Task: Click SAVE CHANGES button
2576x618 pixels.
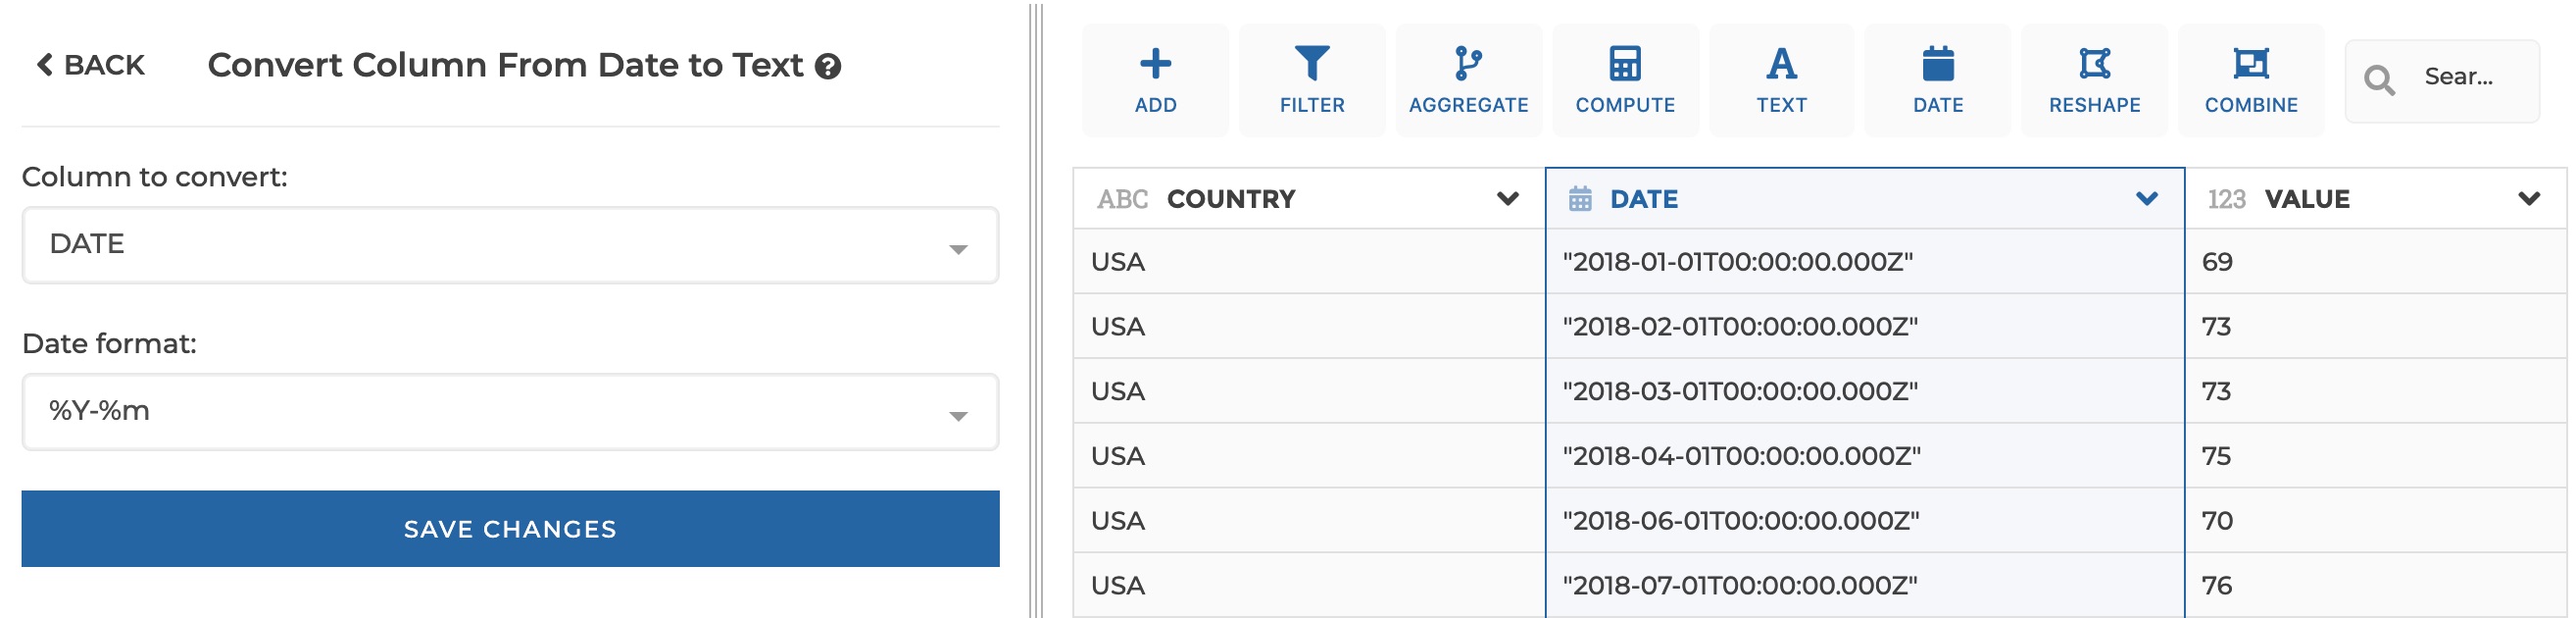Action: click(510, 529)
